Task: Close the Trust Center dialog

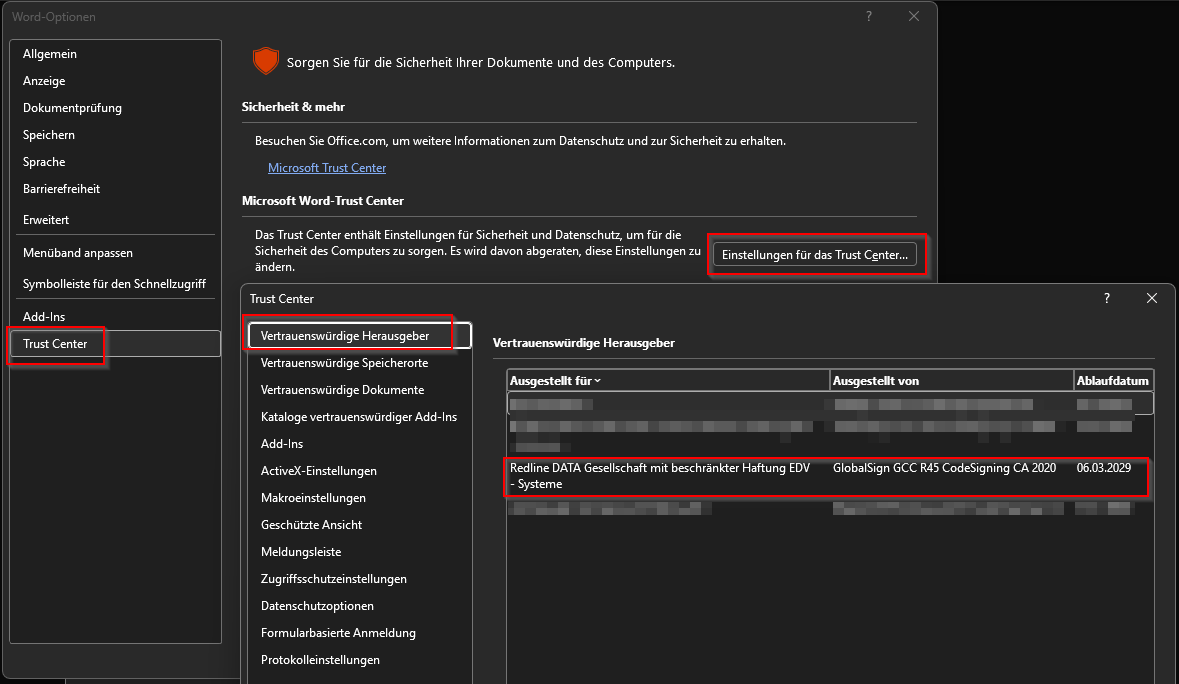Action: tap(1152, 298)
